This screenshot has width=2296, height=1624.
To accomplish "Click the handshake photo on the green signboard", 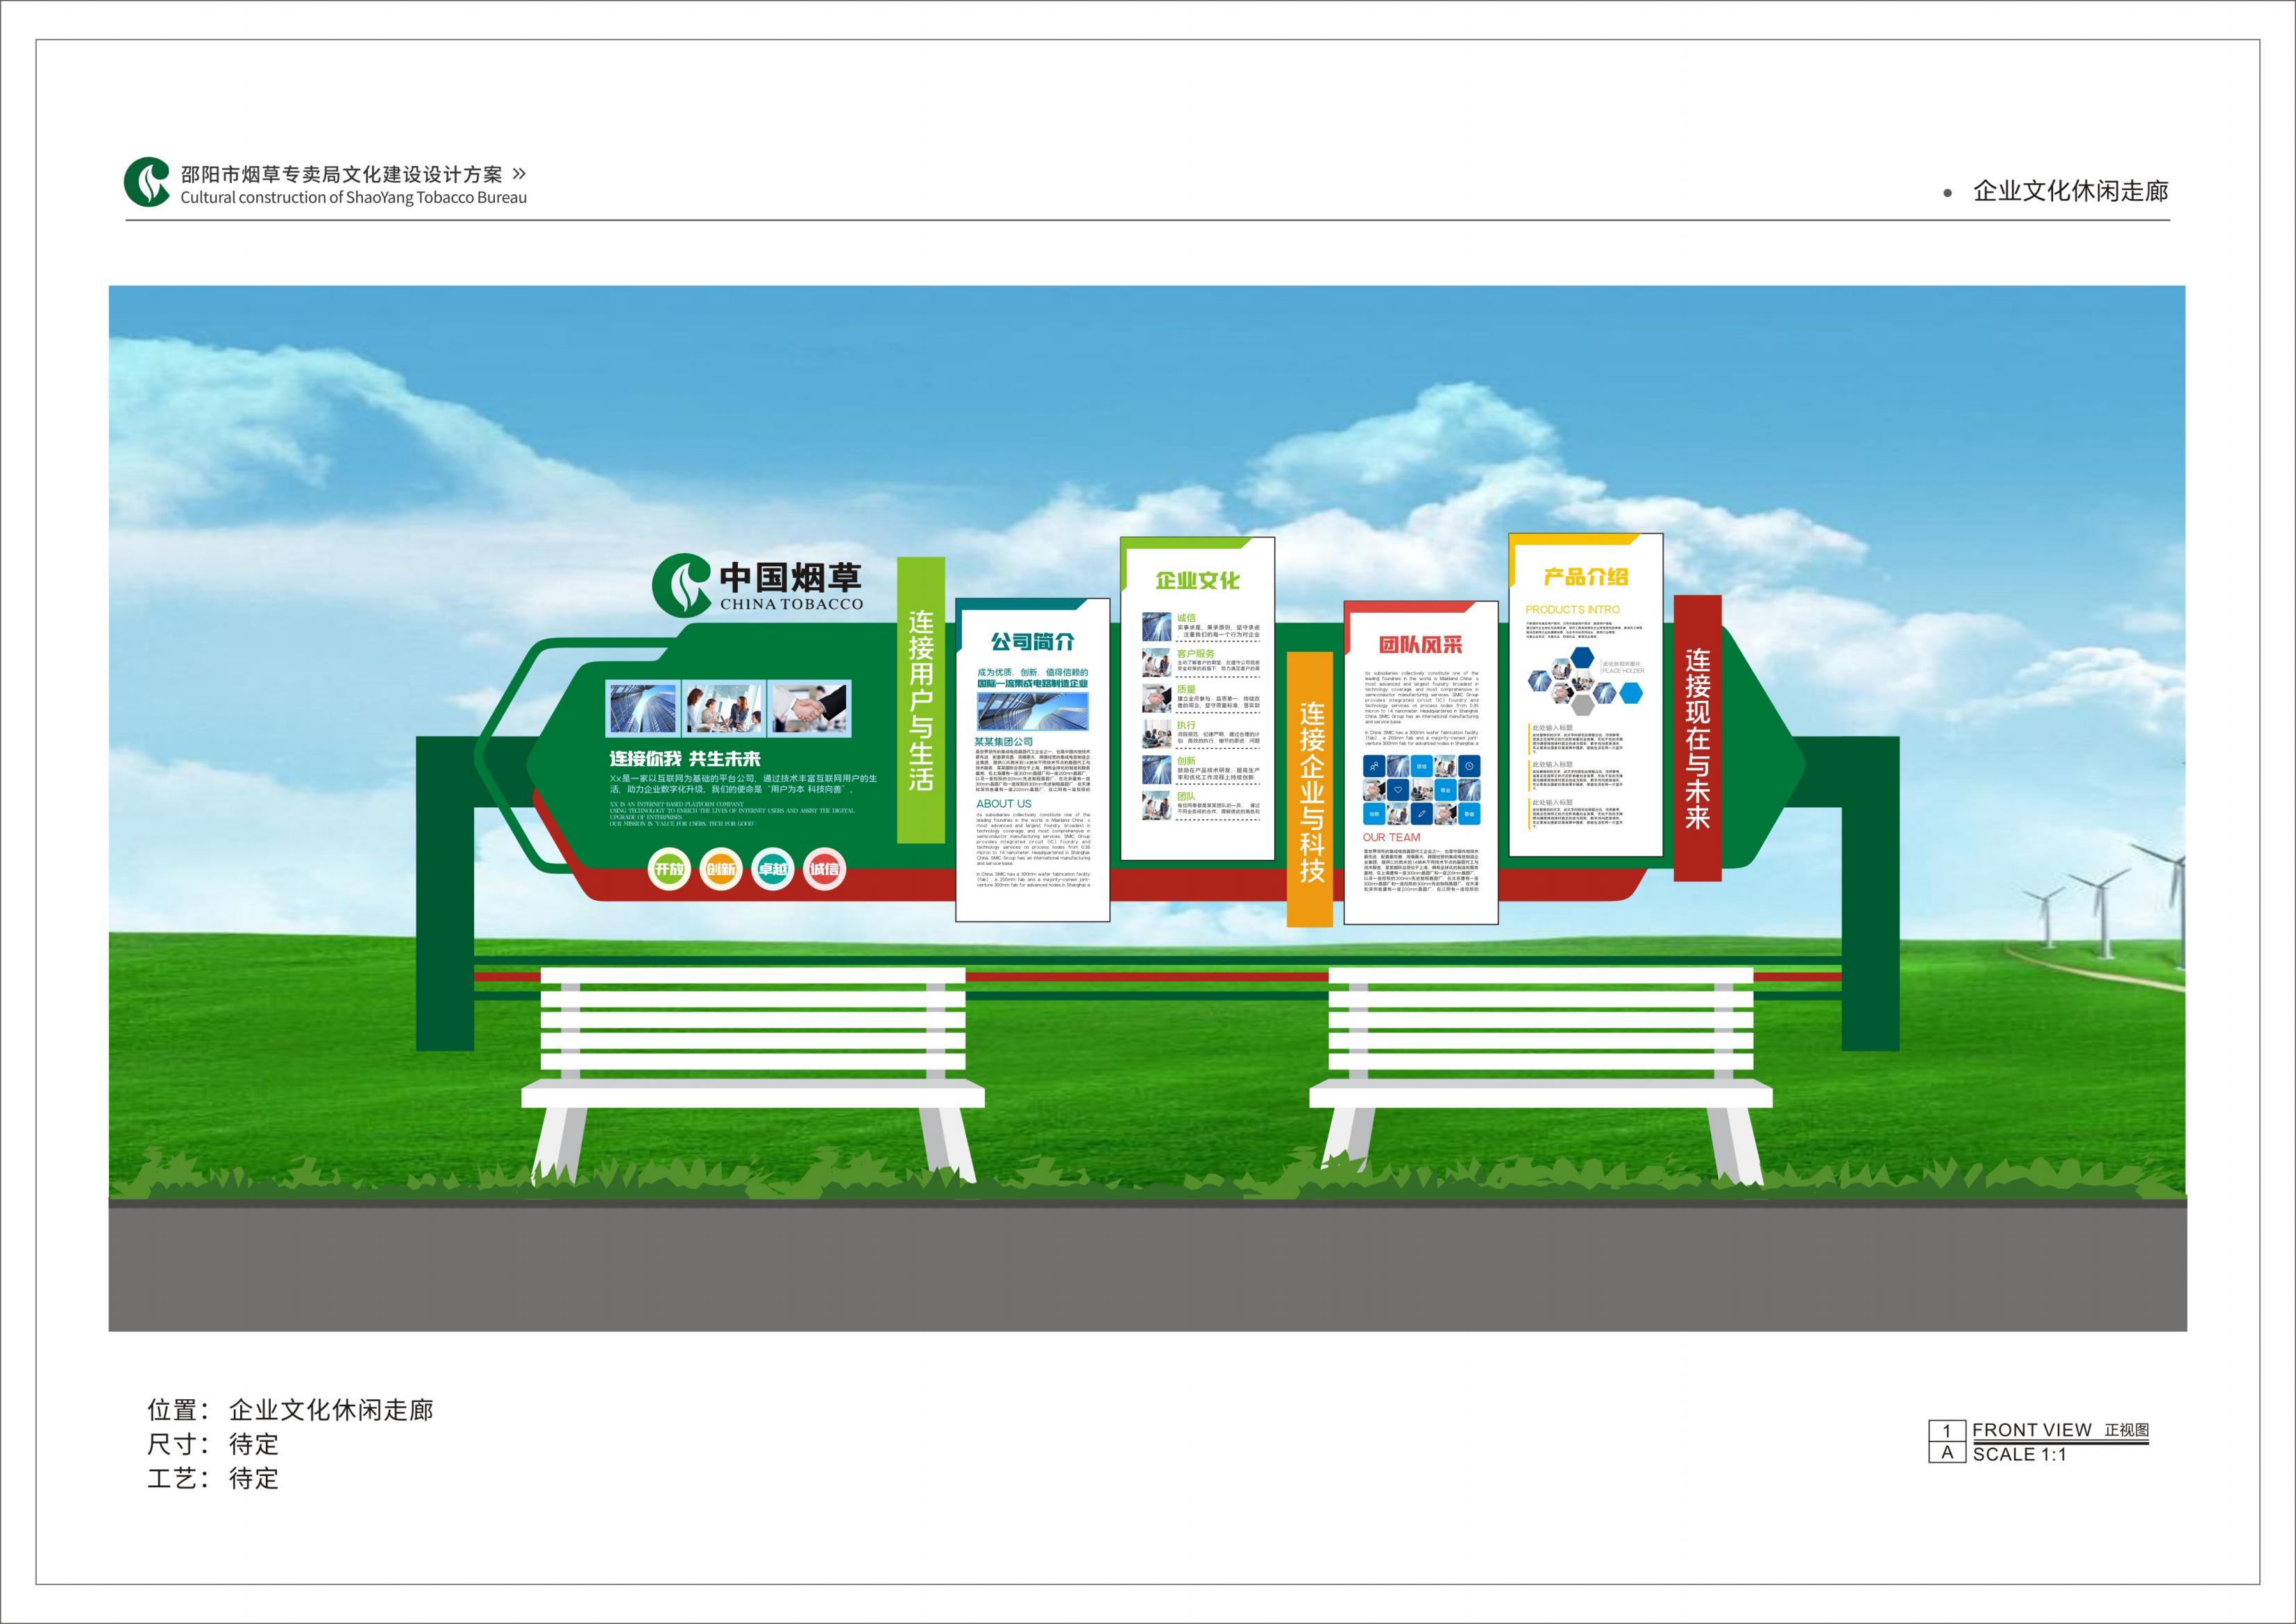I will pos(808,708).
